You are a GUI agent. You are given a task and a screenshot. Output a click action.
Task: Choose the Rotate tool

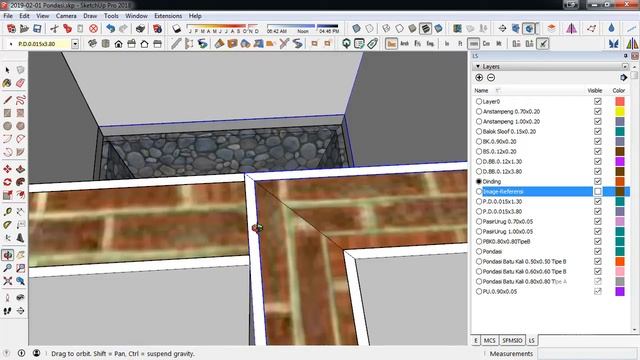7,182
